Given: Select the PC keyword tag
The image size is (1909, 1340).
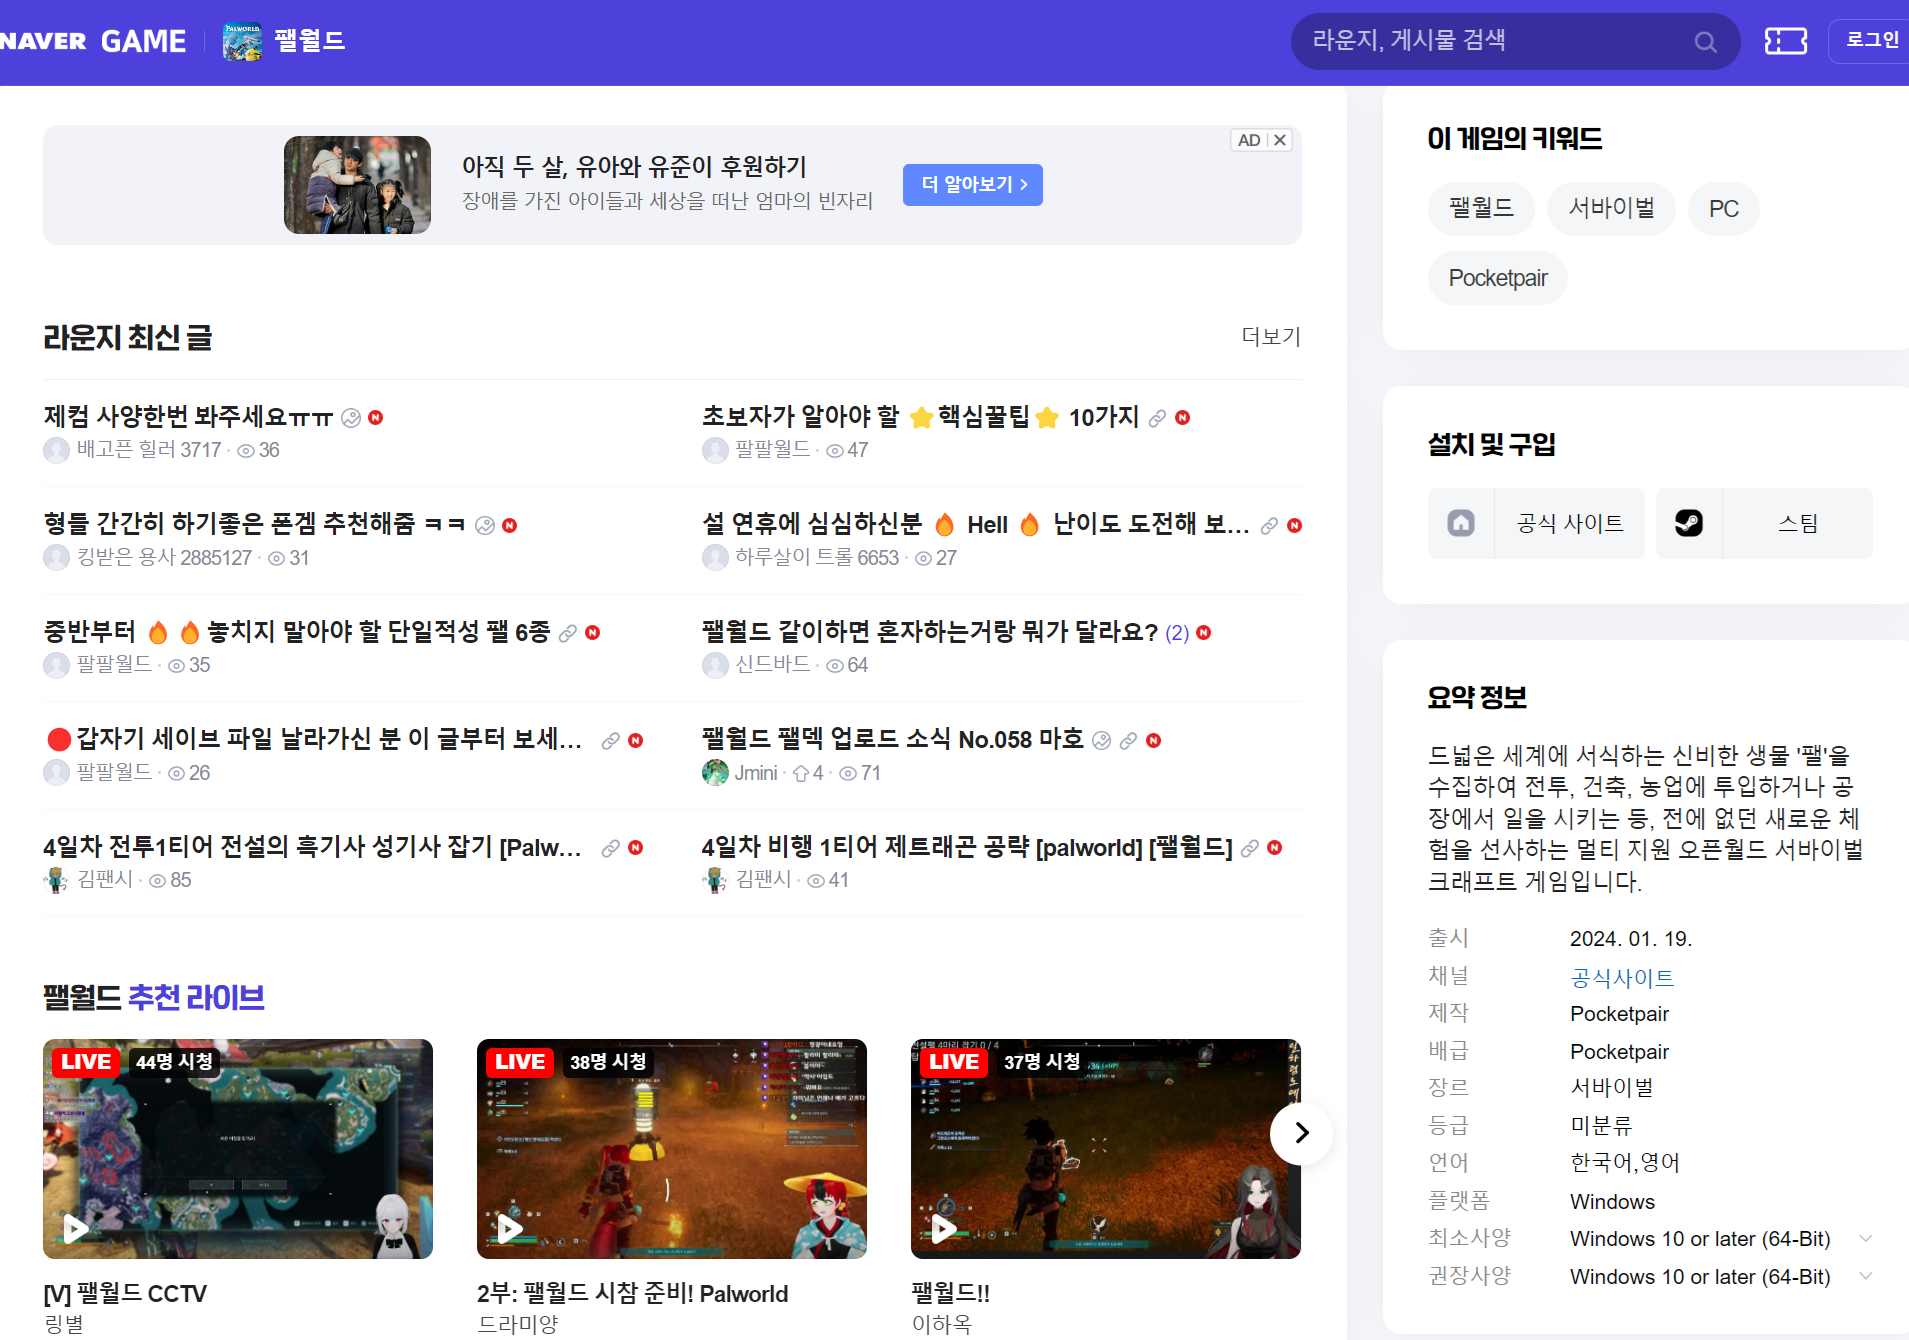Looking at the screenshot, I should pos(1724,209).
